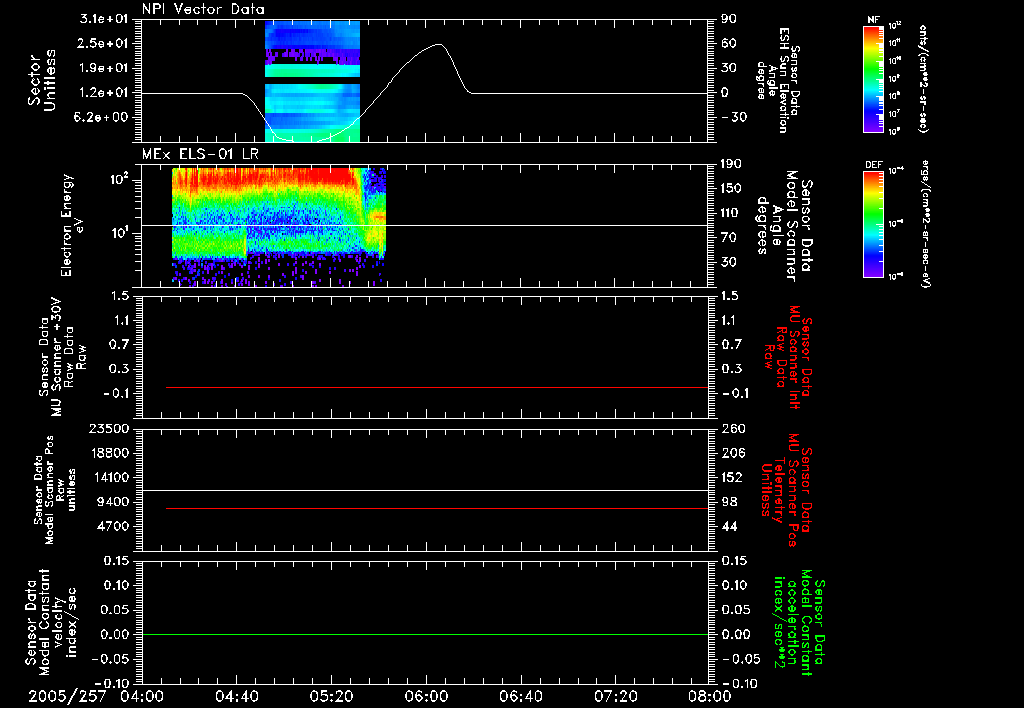Select the DEF color scale bar
1024x708 pixels.
click(x=873, y=224)
